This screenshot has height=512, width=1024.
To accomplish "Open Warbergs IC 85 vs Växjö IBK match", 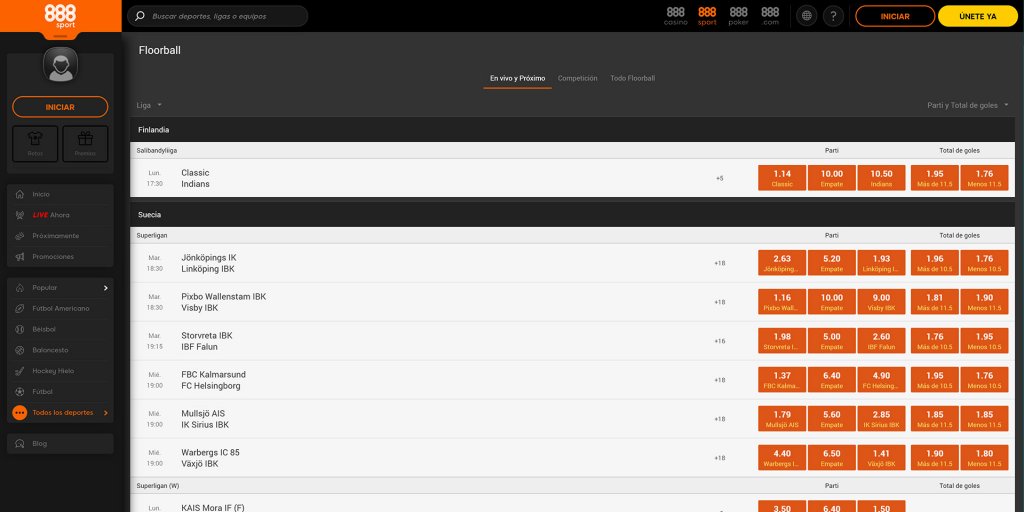I will tap(210, 458).
